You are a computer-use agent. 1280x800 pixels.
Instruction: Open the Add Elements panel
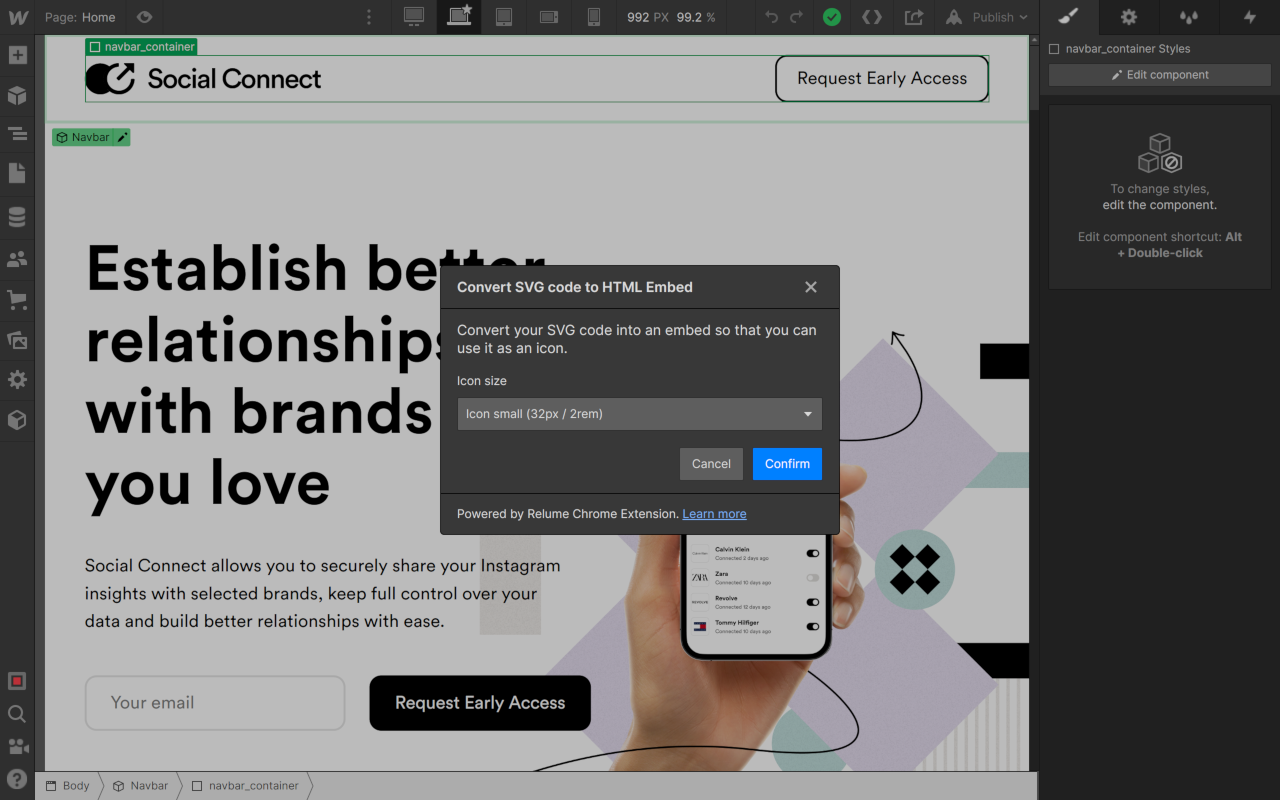click(x=17, y=55)
